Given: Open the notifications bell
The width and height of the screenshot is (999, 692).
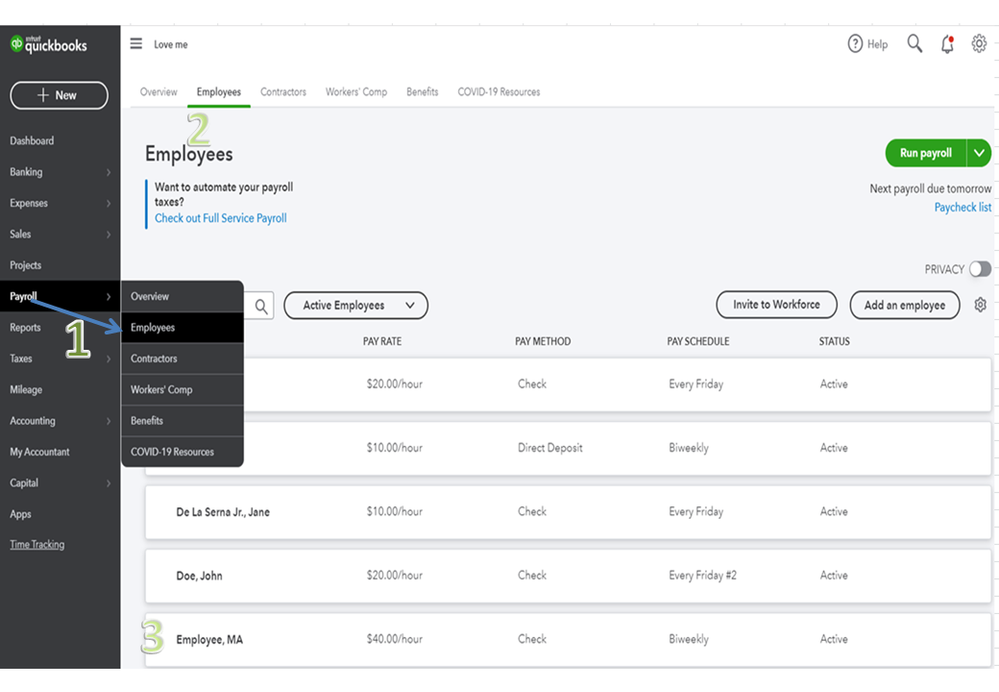Looking at the screenshot, I should [947, 44].
